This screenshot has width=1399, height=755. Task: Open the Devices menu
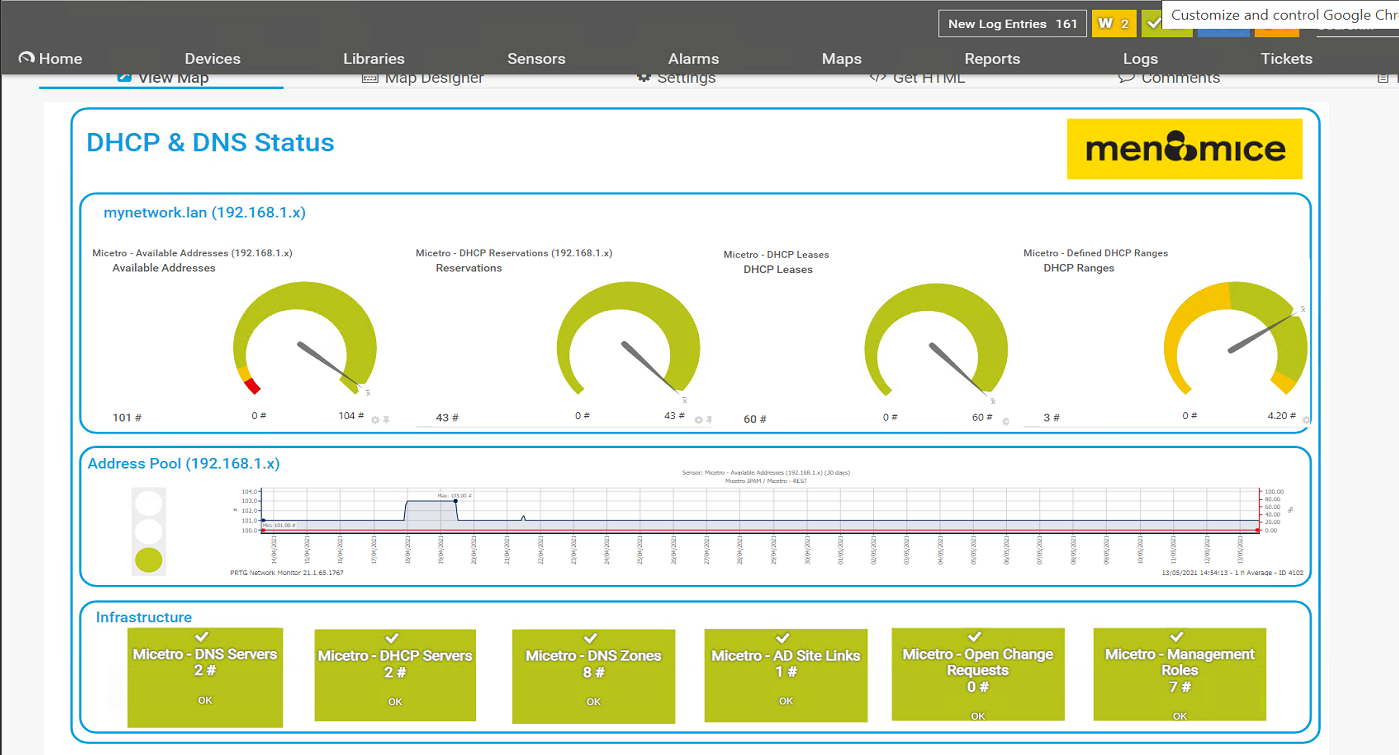pos(212,59)
